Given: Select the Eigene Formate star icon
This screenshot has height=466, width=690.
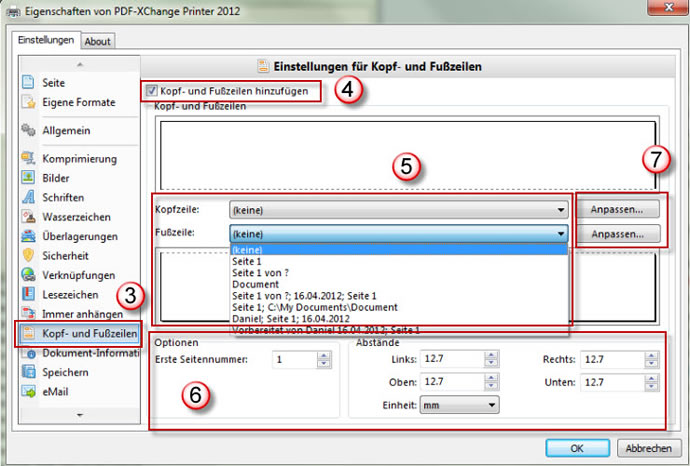Looking at the screenshot, I should (x=28, y=102).
